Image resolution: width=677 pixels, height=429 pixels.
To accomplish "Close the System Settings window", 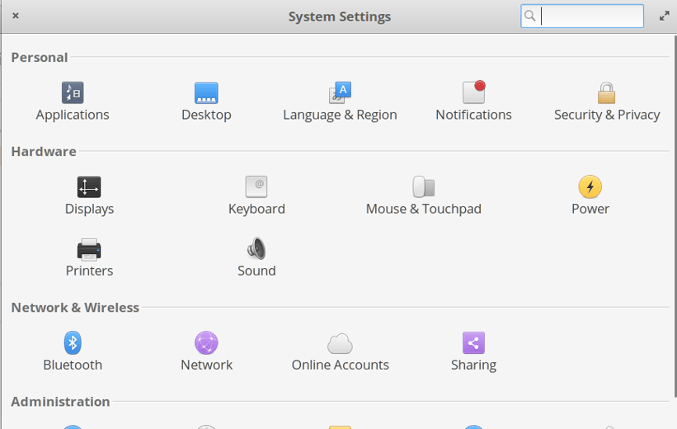I will 15,16.
